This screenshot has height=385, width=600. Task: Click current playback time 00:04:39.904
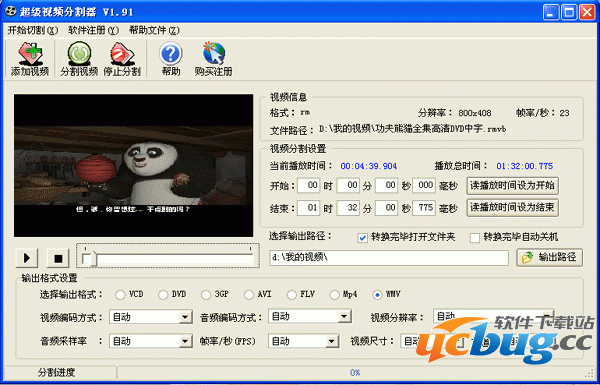click(x=368, y=166)
